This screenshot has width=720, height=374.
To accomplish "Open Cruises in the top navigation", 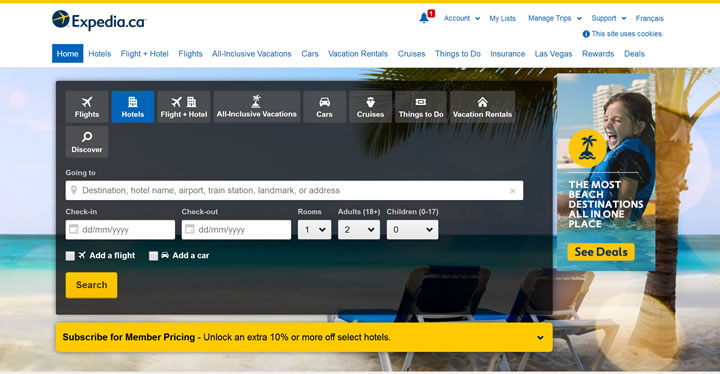I will [411, 54].
